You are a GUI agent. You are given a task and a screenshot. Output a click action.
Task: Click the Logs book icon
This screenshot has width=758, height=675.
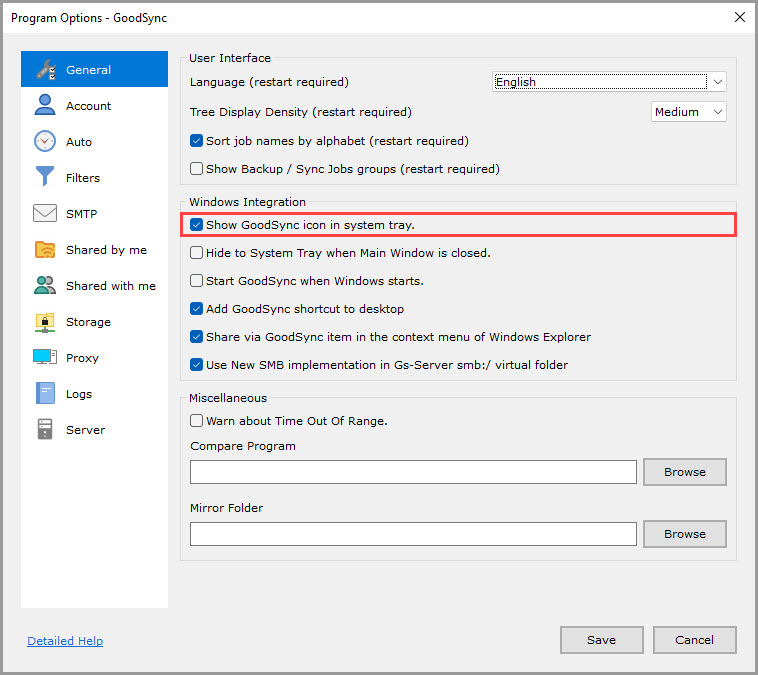click(x=45, y=393)
